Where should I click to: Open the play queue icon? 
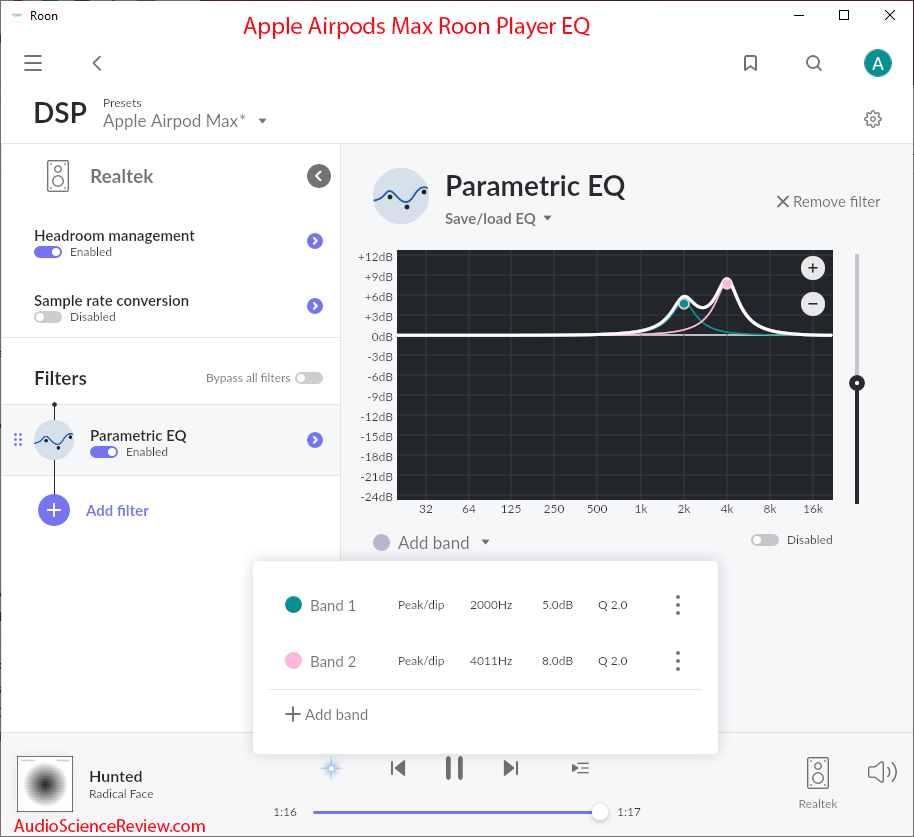click(581, 768)
